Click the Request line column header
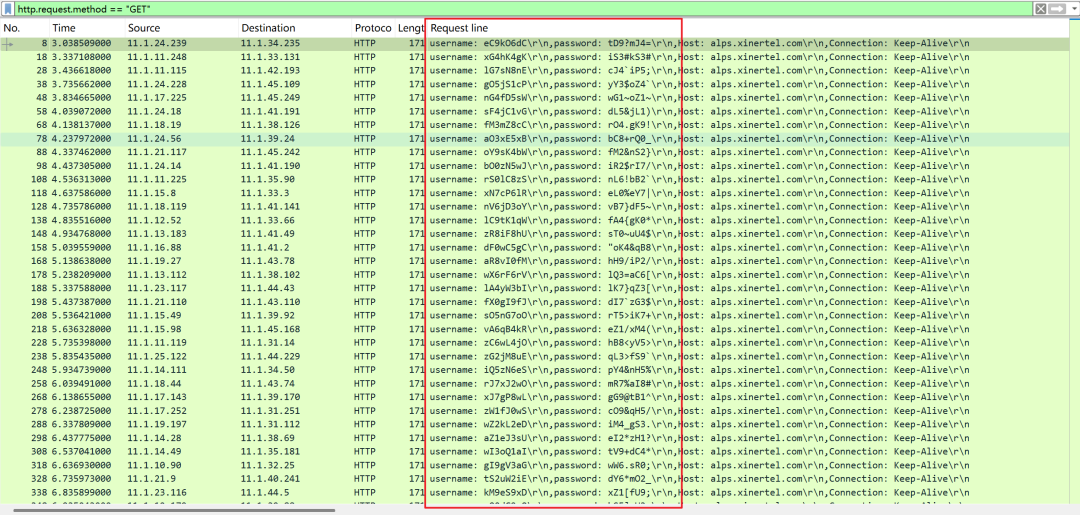 click(x=459, y=28)
